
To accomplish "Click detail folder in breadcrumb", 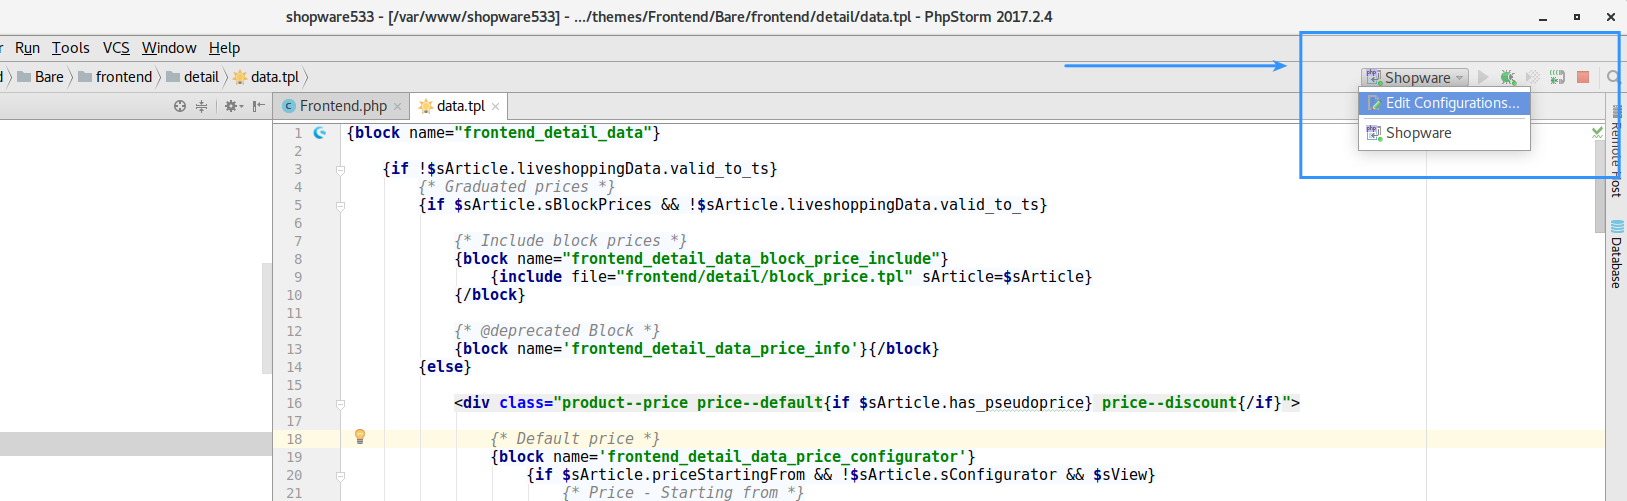I will click(192, 77).
